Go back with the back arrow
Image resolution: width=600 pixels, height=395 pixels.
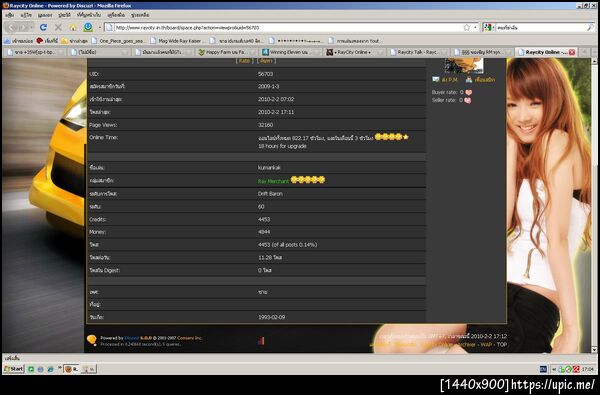[12, 27]
